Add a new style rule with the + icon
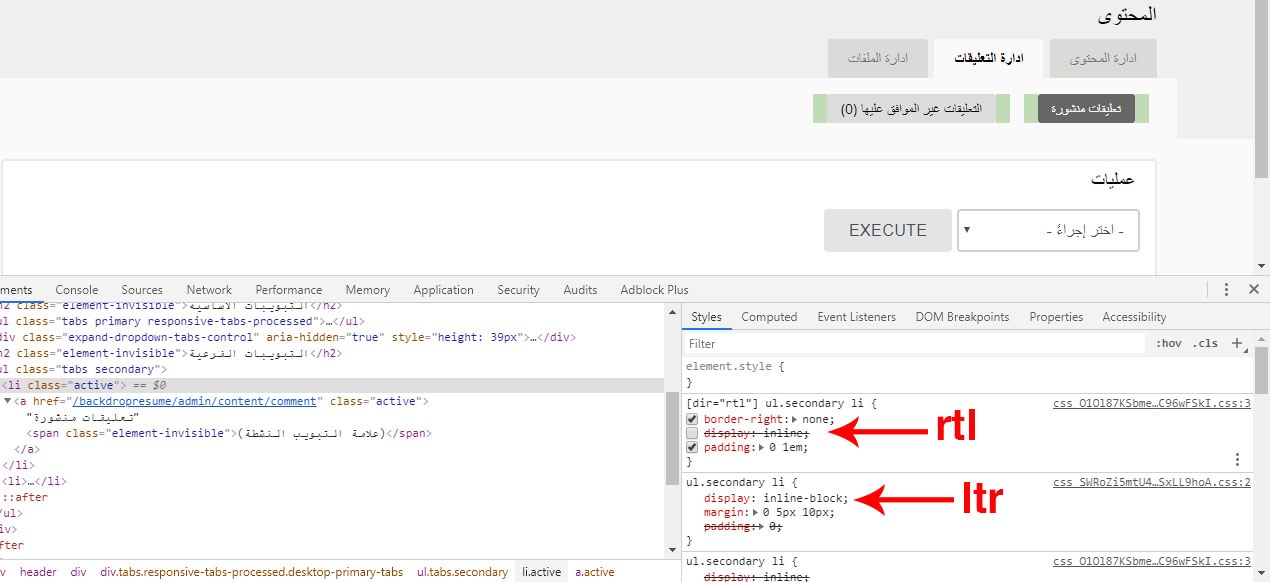This screenshot has height=582, width=1270. [1236, 343]
